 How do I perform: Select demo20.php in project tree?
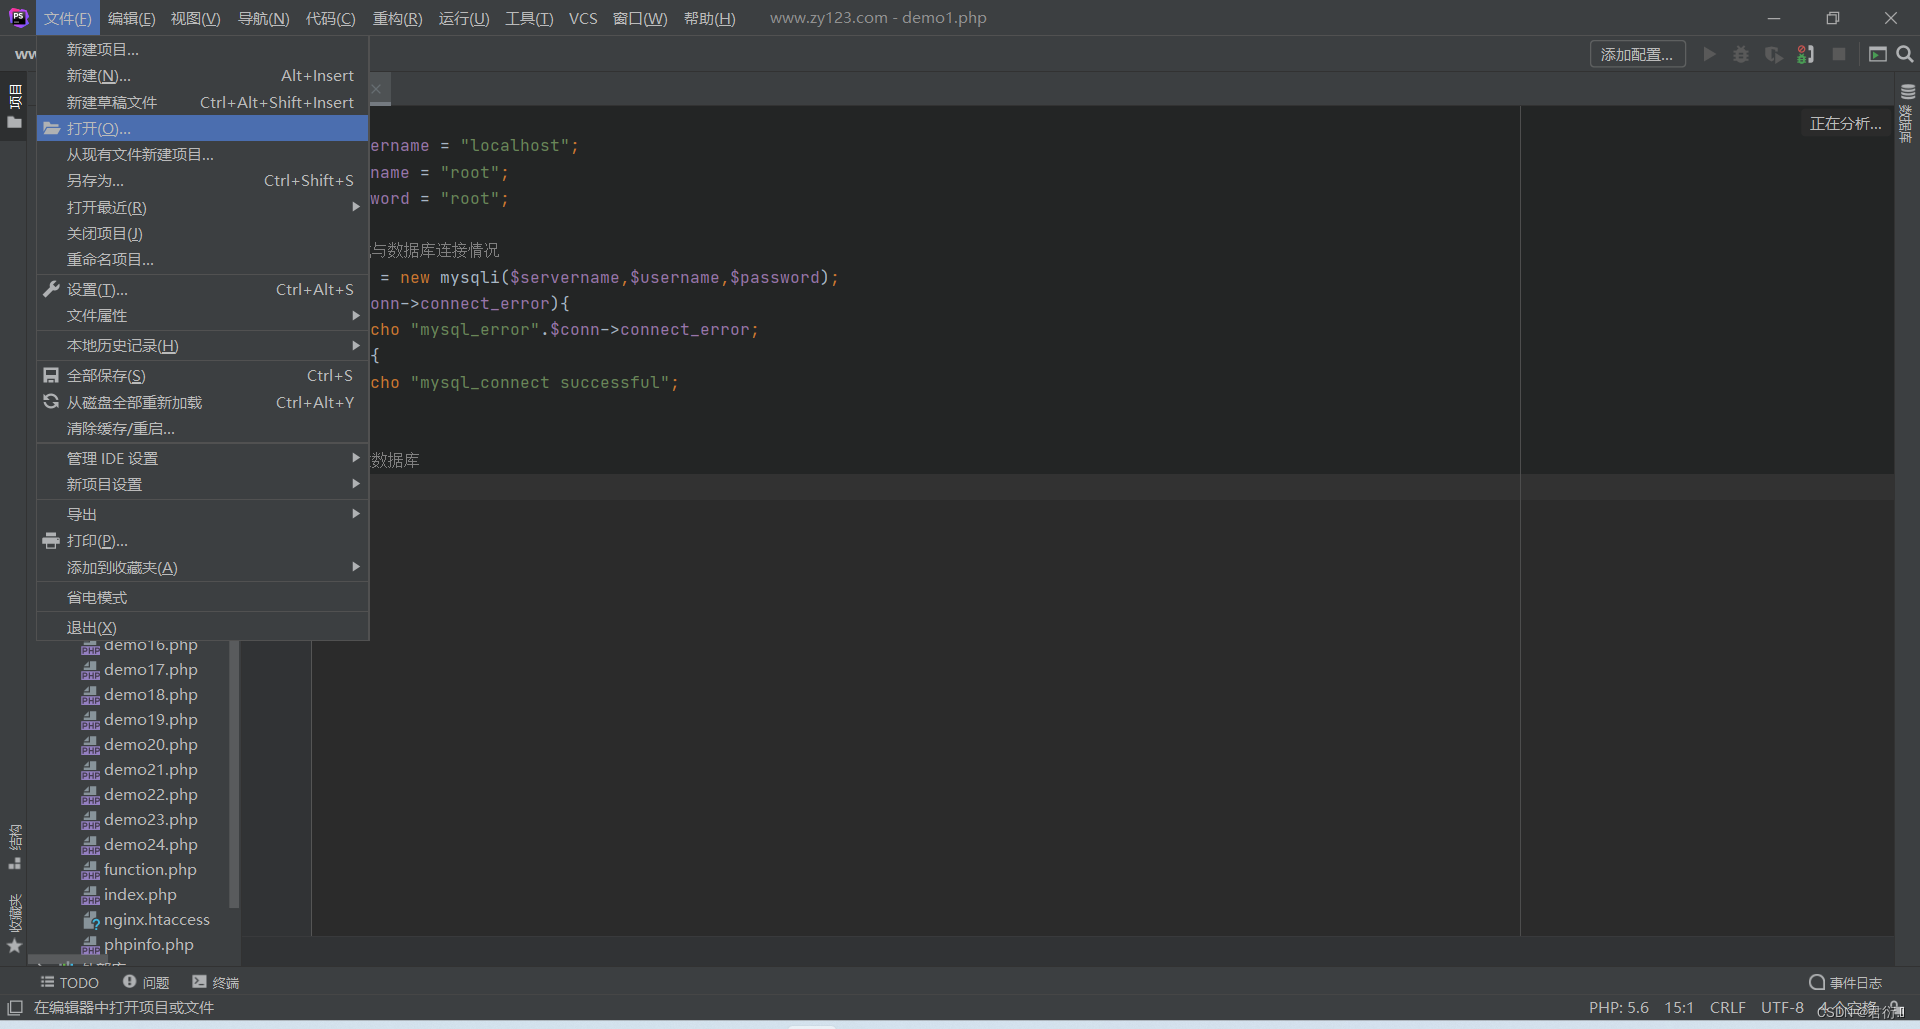pos(150,744)
